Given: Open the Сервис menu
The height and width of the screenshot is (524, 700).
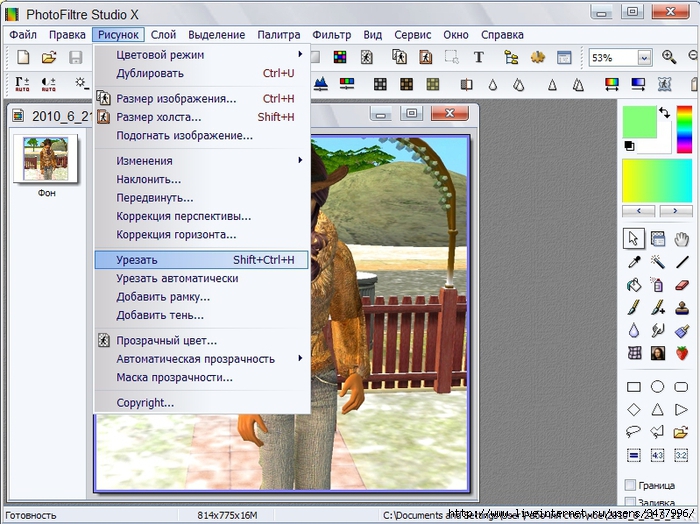Looking at the screenshot, I should click(x=412, y=34).
